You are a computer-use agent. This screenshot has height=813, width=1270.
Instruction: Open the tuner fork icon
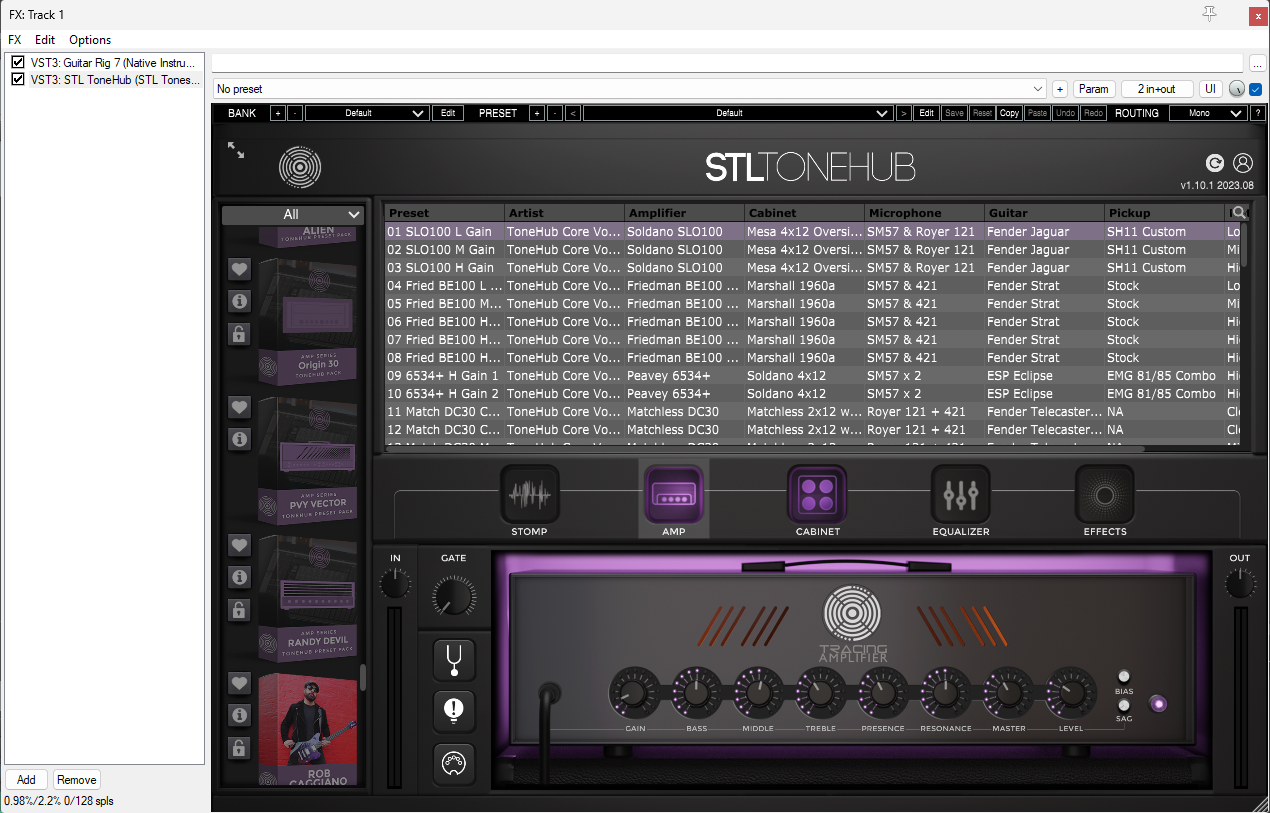coord(454,660)
